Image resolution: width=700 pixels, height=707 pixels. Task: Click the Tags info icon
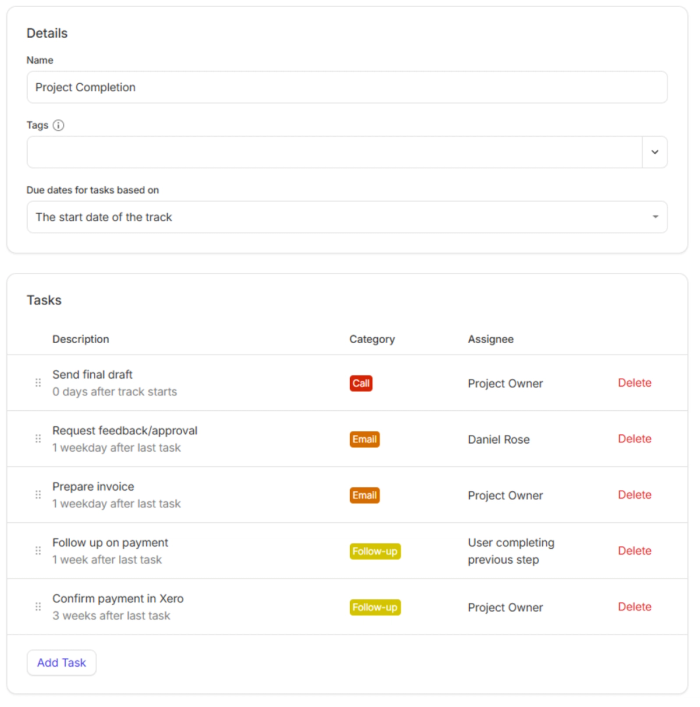58,126
